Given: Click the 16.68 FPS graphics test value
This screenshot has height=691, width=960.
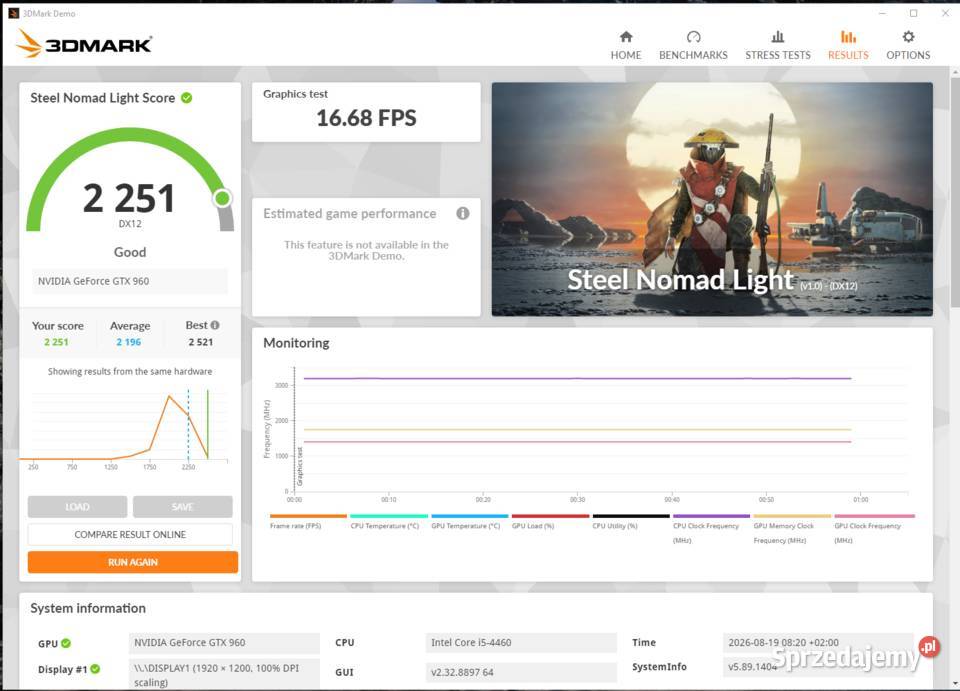Looking at the screenshot, I should [366, 118].
